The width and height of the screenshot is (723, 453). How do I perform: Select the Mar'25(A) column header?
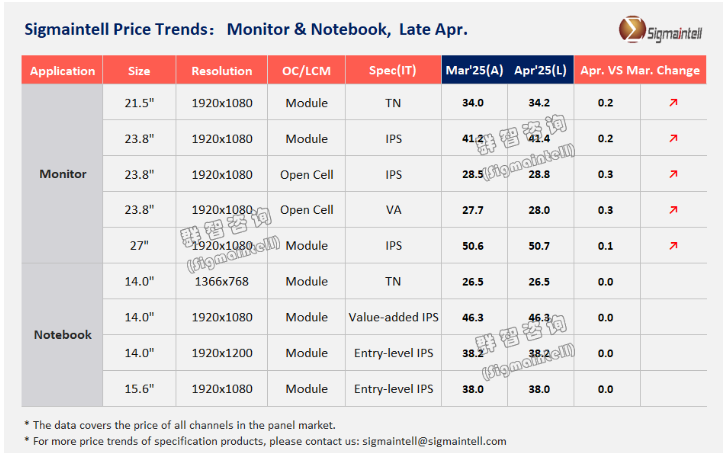(x=474, y=71)
